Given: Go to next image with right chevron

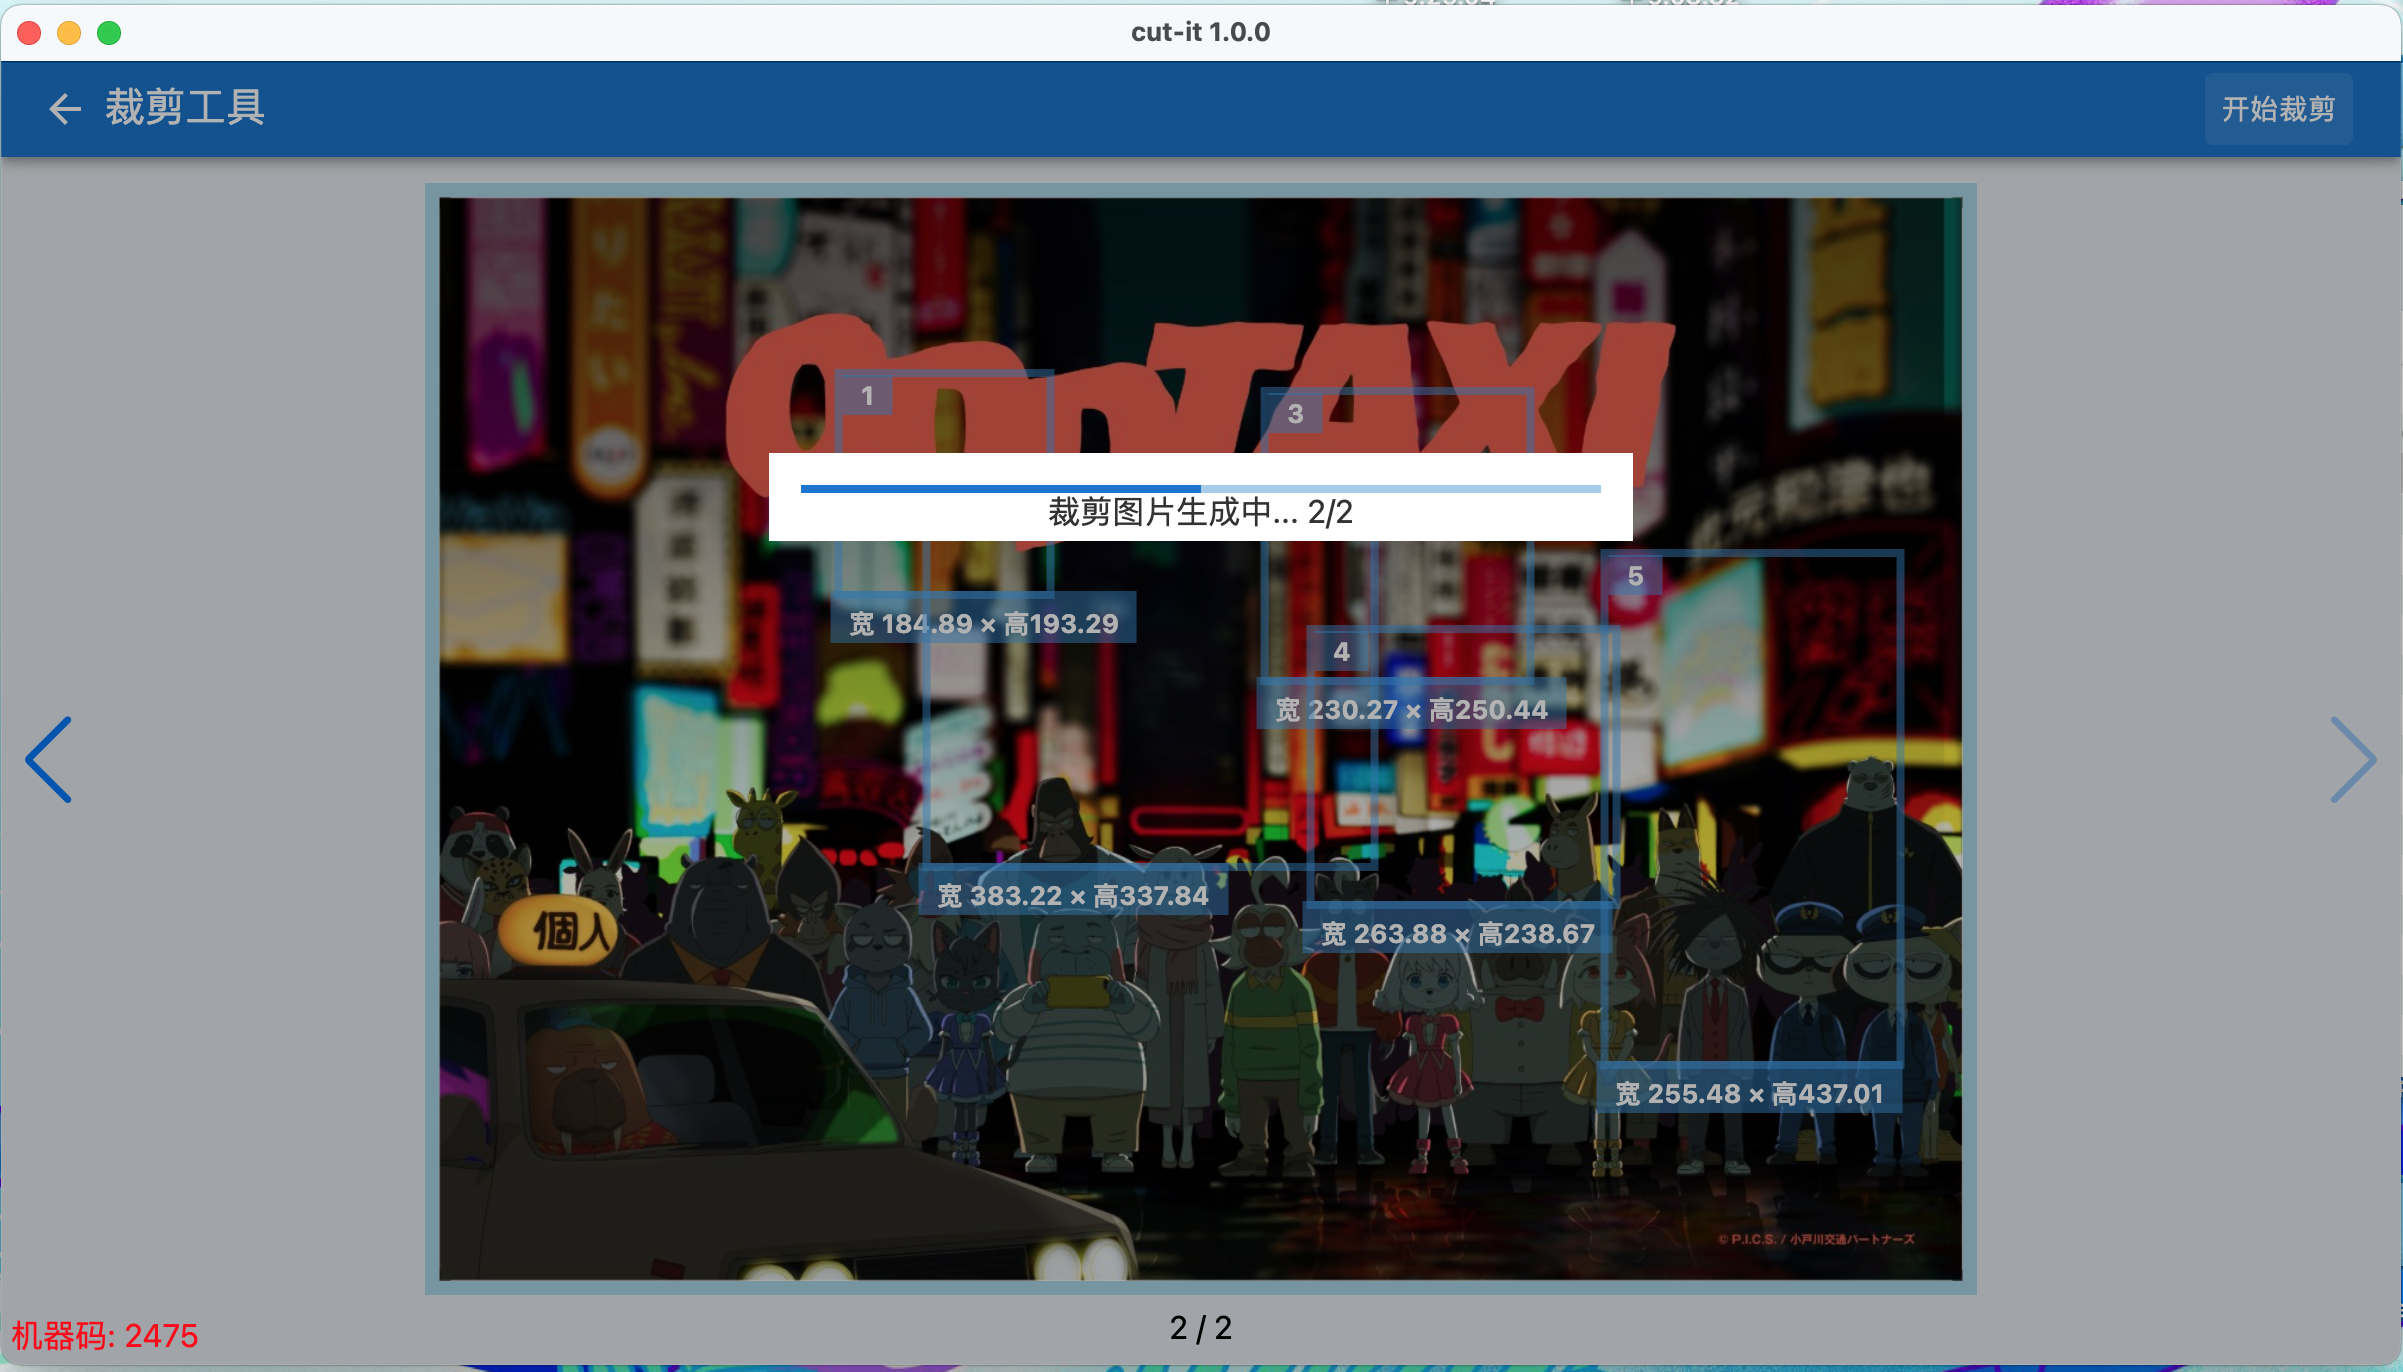Looking at the screenshot, I should tap(2352, 759).
